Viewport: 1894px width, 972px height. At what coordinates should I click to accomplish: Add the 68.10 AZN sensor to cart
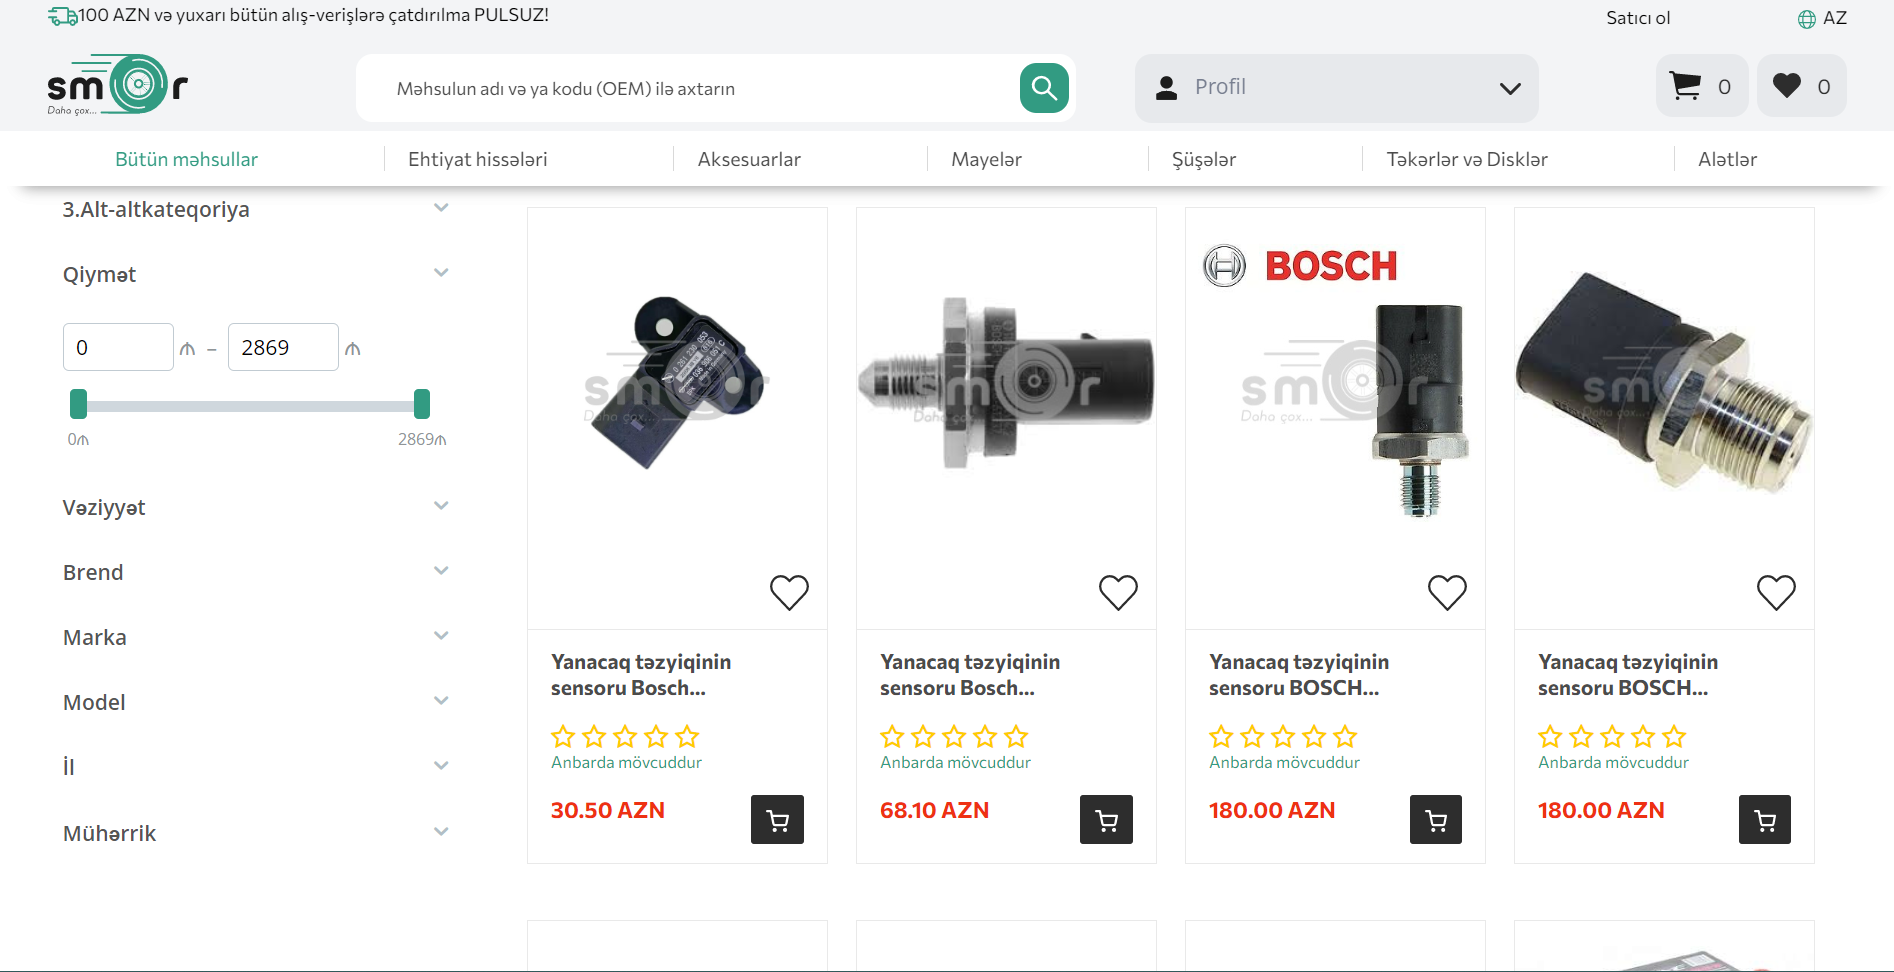click(x=1106, y=820)
